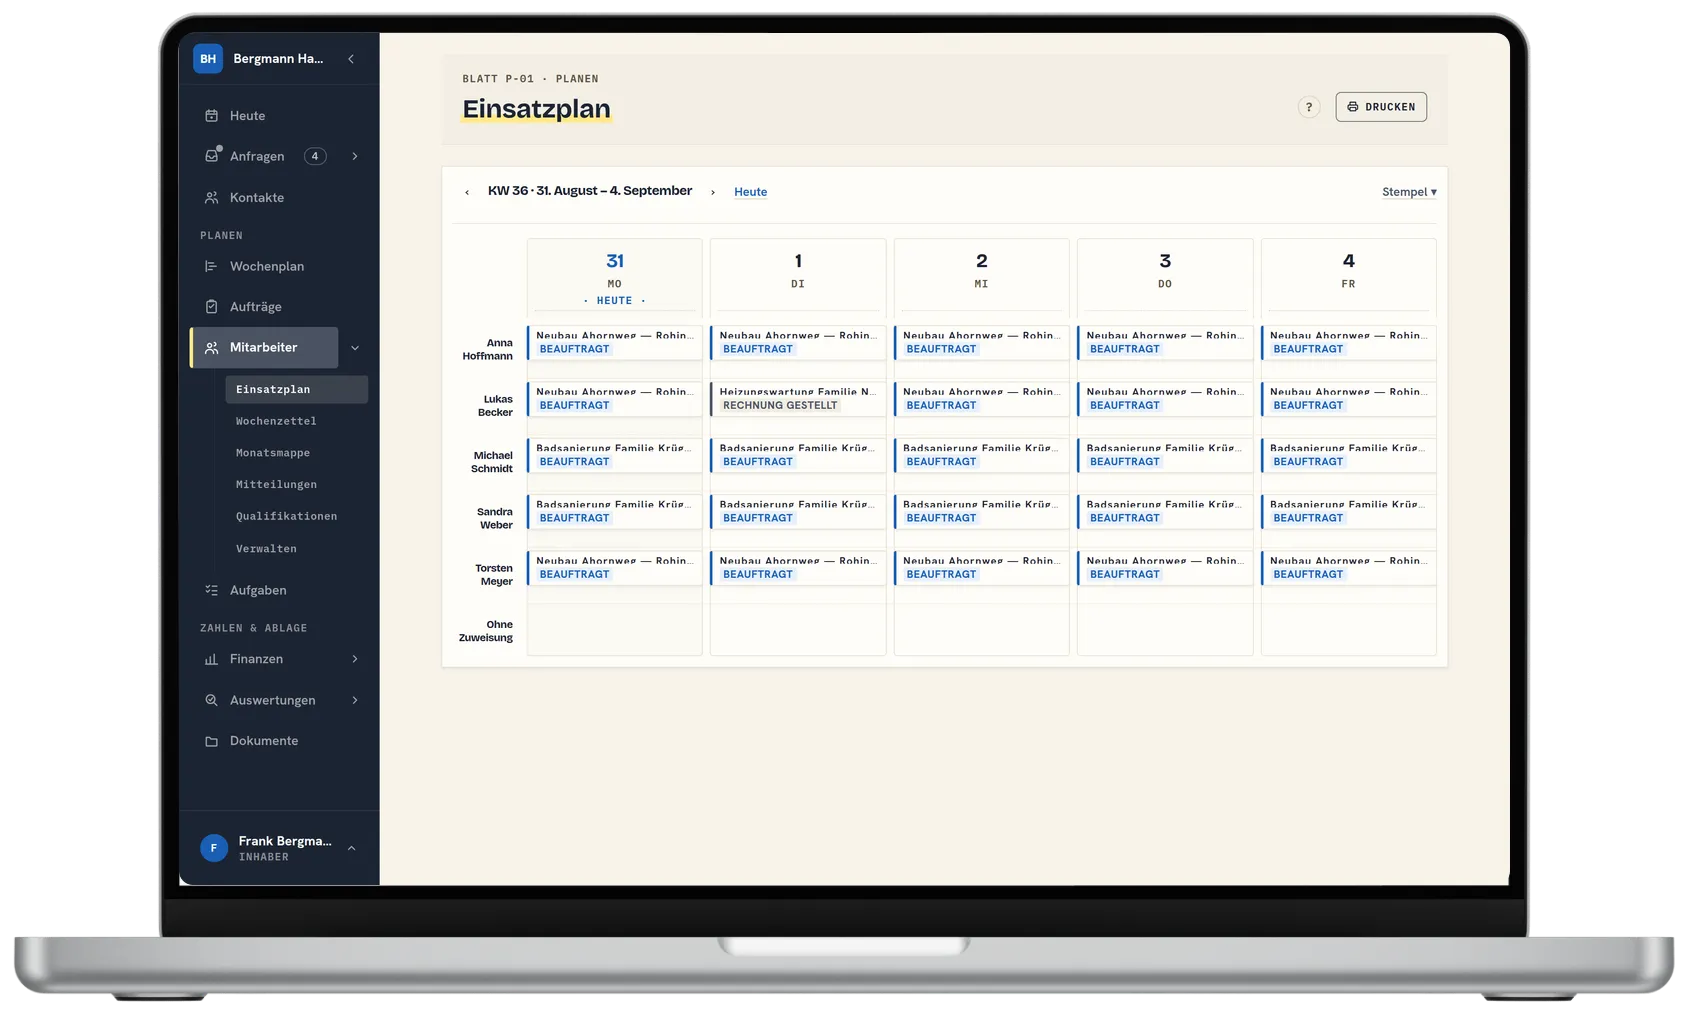
Task: Open Michael Schmidt's Wednesday Badsanierung entry
Action: click(982, 455)
